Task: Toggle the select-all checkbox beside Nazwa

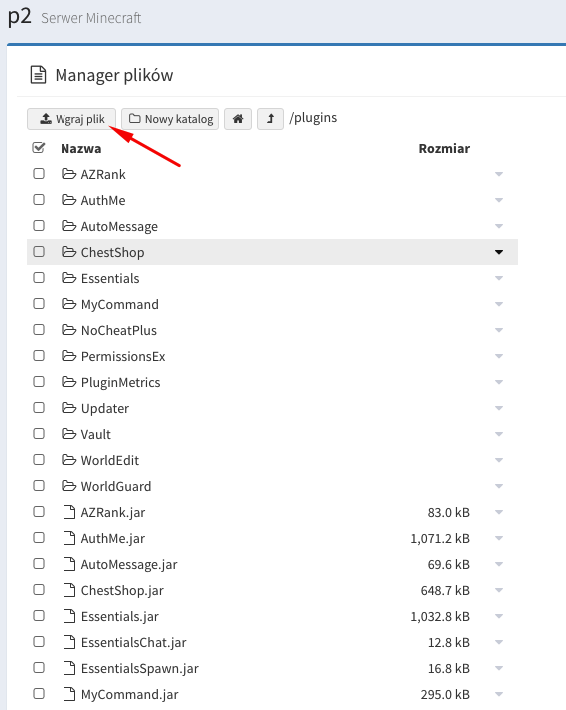Action: pyautogui.click(x=39, y=148)
